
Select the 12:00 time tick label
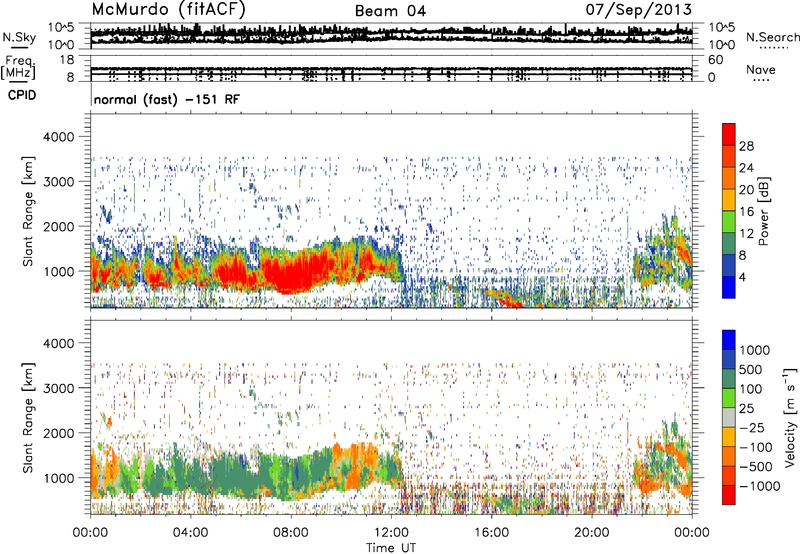[x=391, y=533]
